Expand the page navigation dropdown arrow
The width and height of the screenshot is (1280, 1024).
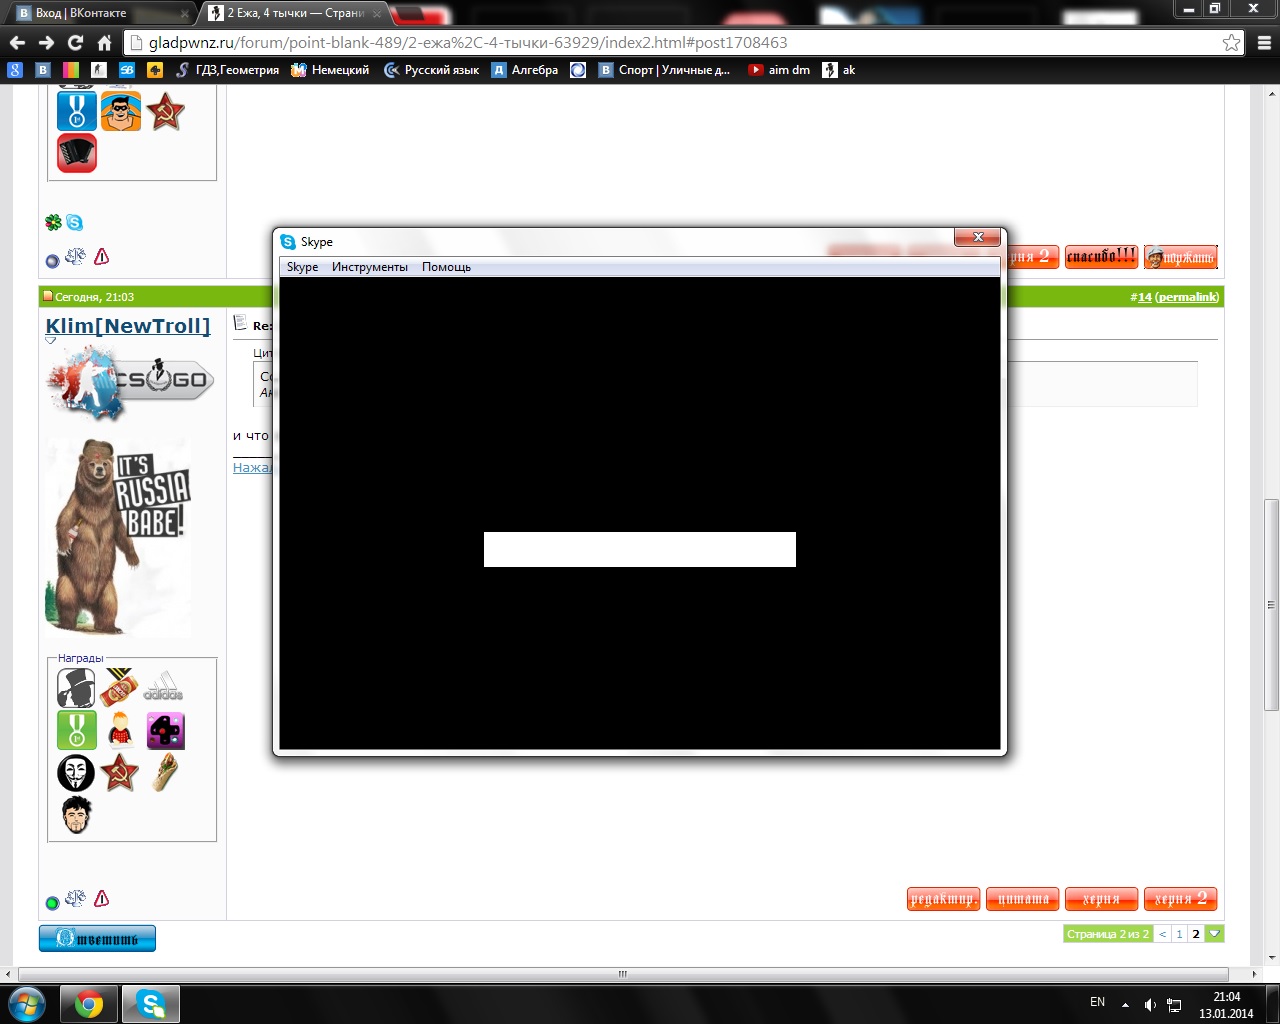pos(1214,934)
